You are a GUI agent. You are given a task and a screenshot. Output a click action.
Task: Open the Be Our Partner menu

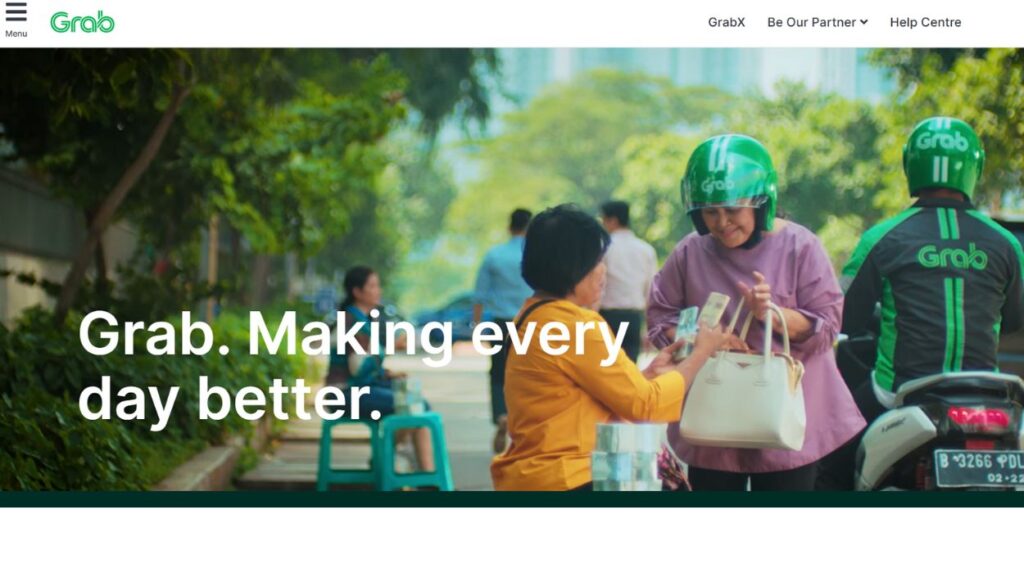pos(817,22)
